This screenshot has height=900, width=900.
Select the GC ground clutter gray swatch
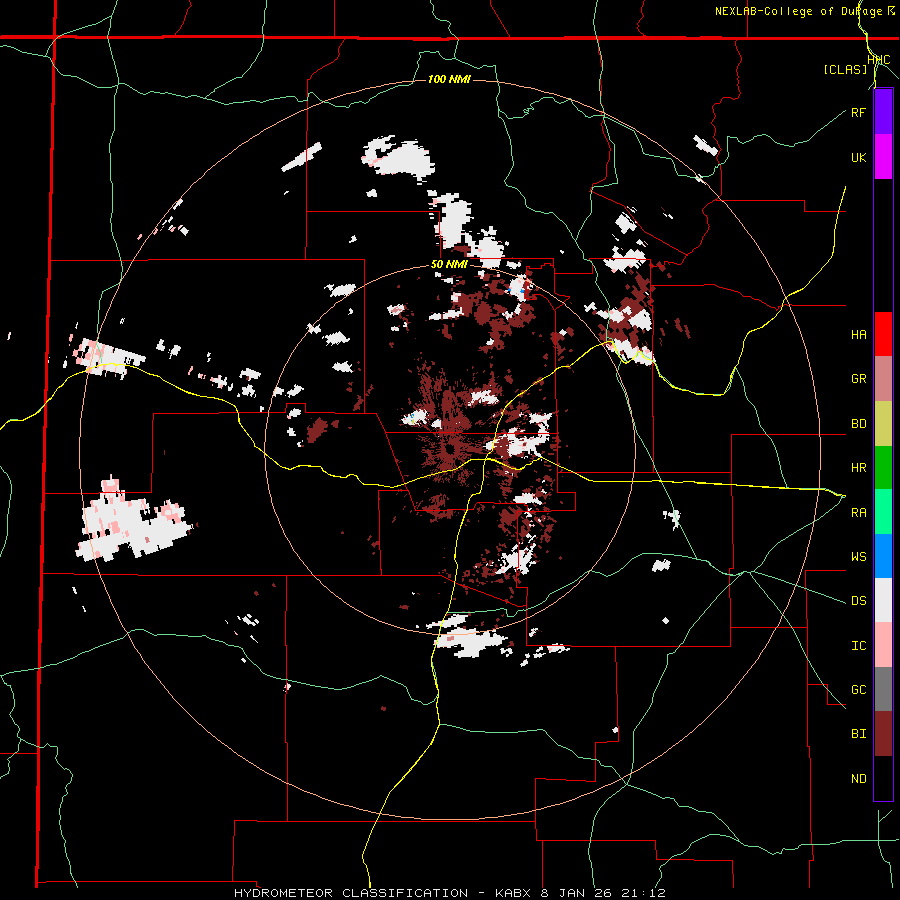coord(883,689)
